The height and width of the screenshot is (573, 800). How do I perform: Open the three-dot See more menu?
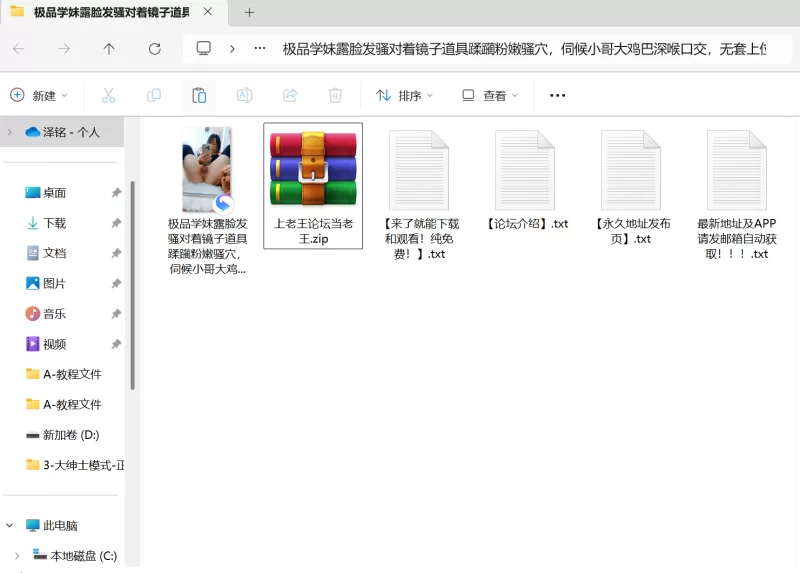(x=558, y=96)
